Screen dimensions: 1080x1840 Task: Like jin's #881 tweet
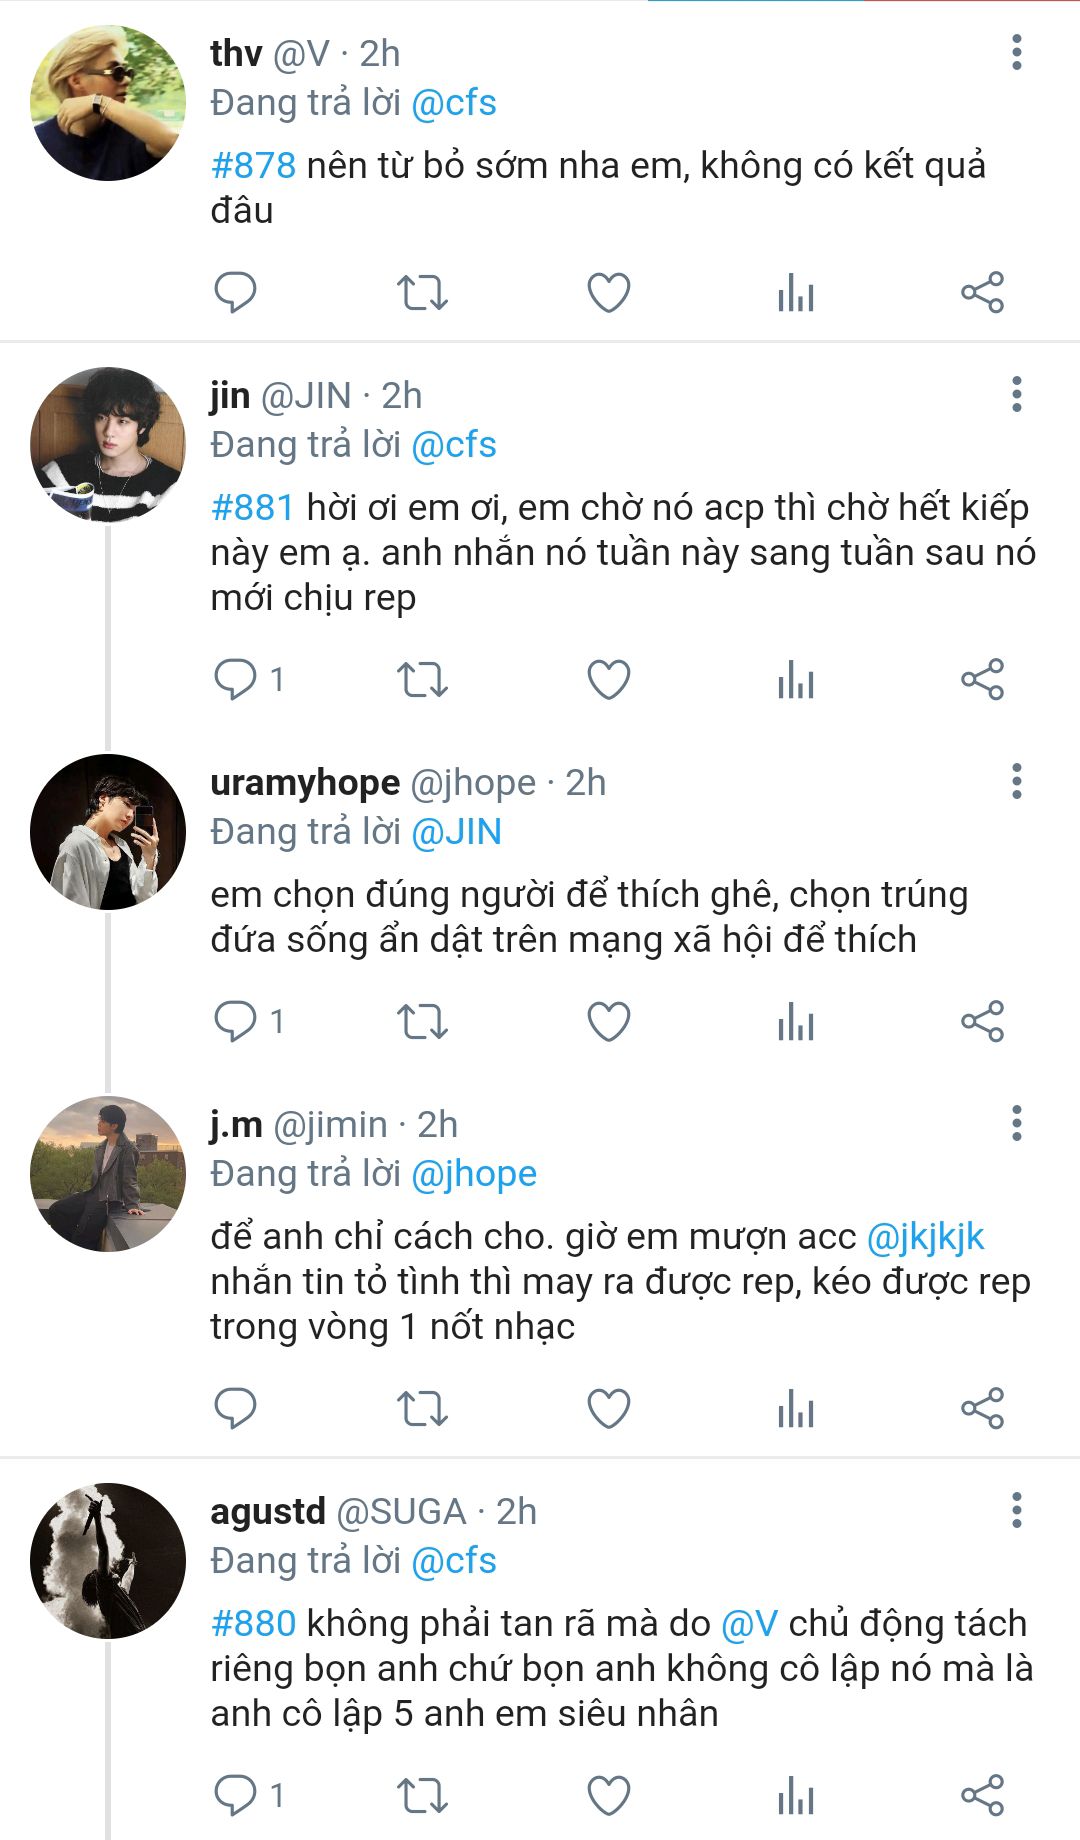point(608,680)
